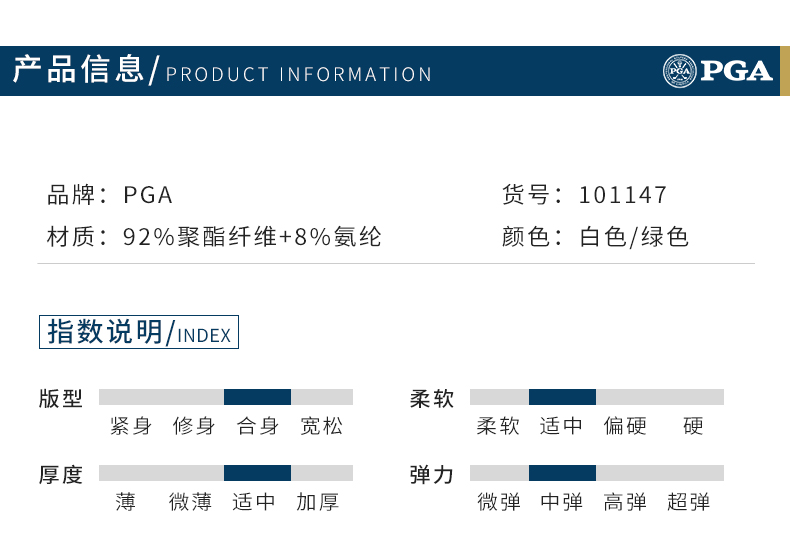Select the 加厚 thickness label
The height and width of the screenshot is (560, 790).
click(318, 502)
